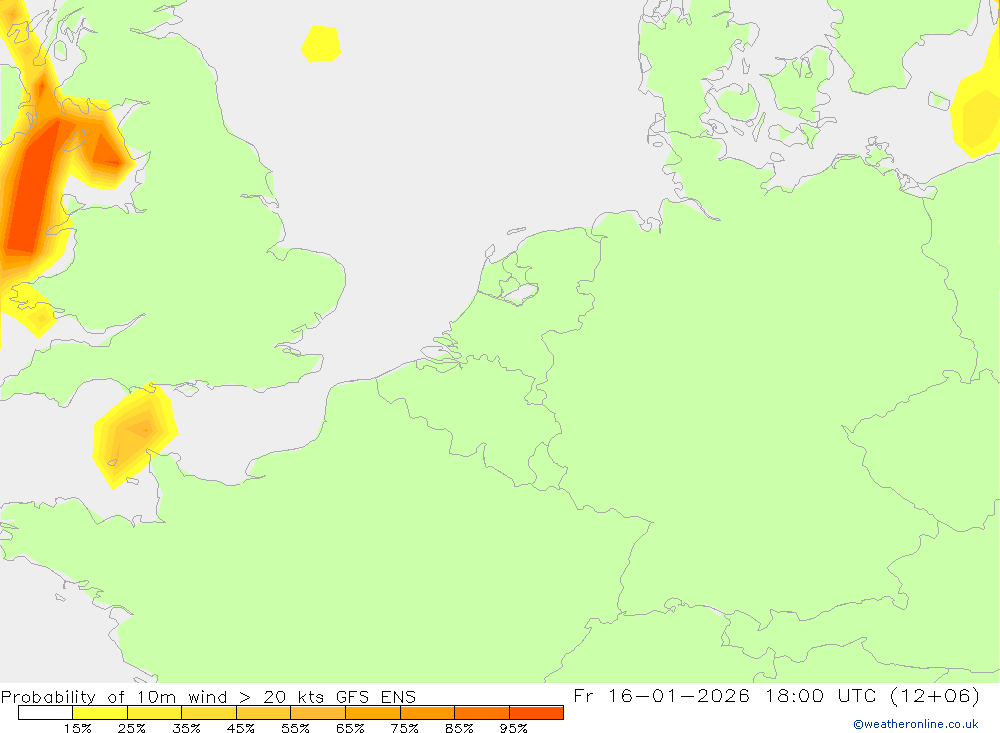Click the forecast date 'Fr 16-01-2026 18:00 UTC (12+06)'
Screen dimensions: 1000x733
tap(776, 695)
